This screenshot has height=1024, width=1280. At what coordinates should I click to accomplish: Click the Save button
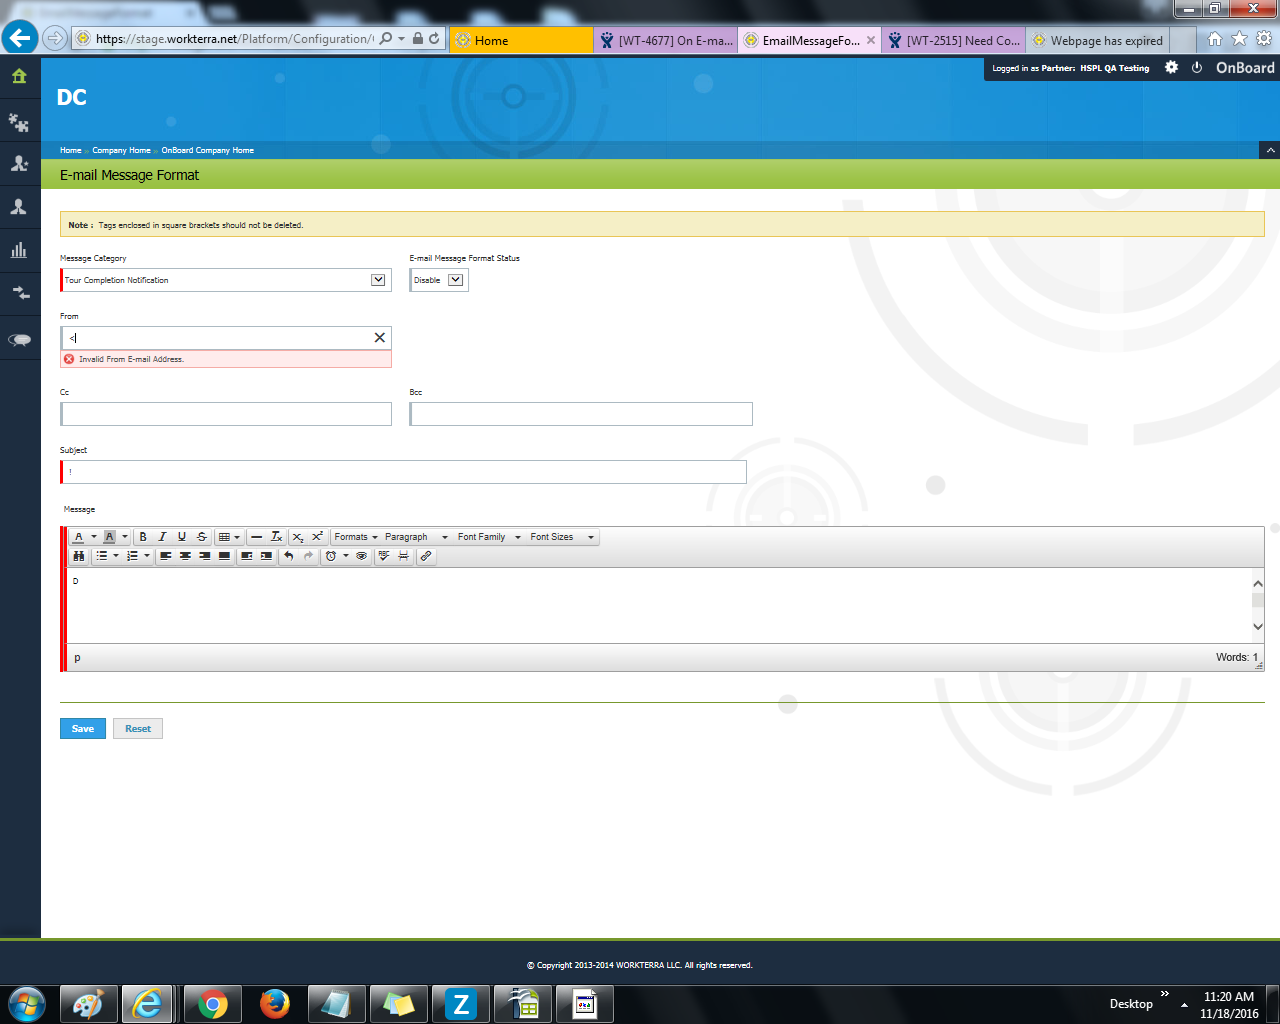coord(83,729)
